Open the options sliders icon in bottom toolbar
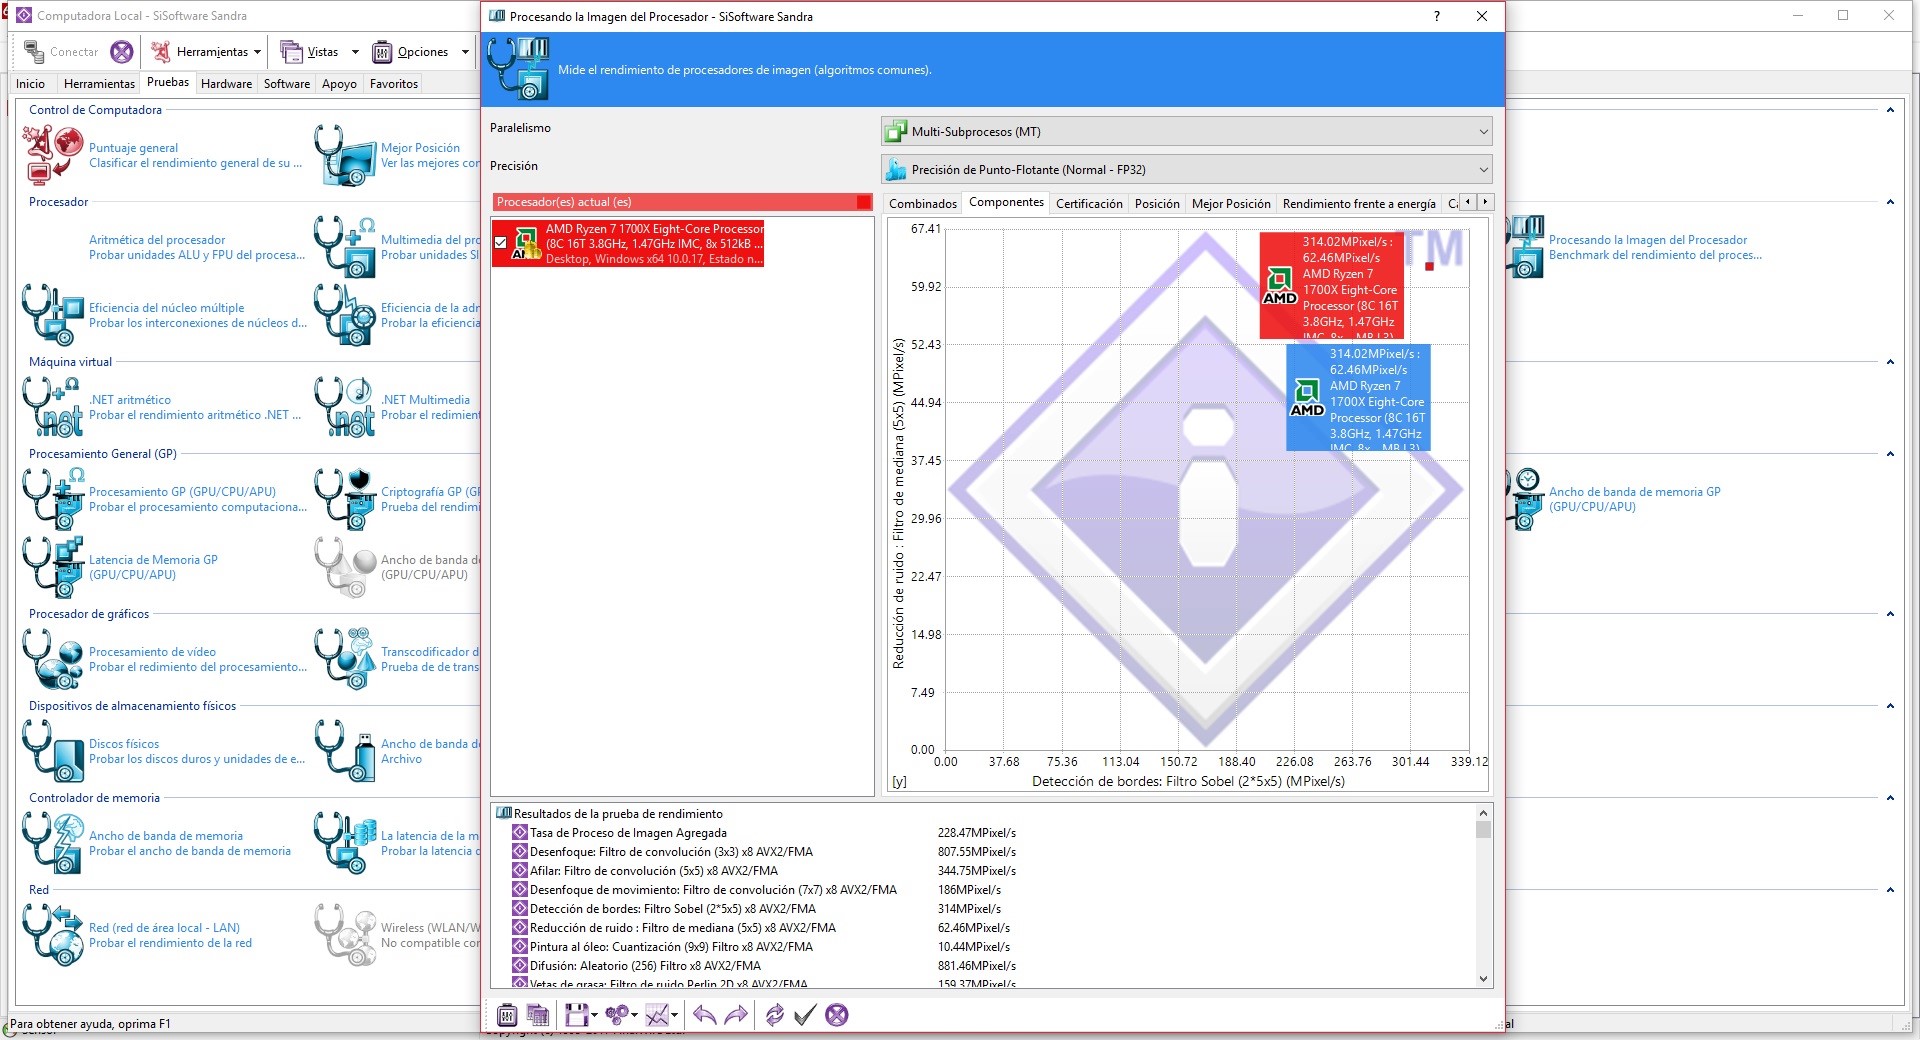Viewport: 1920px width, 1040px height. (507, 1015)
